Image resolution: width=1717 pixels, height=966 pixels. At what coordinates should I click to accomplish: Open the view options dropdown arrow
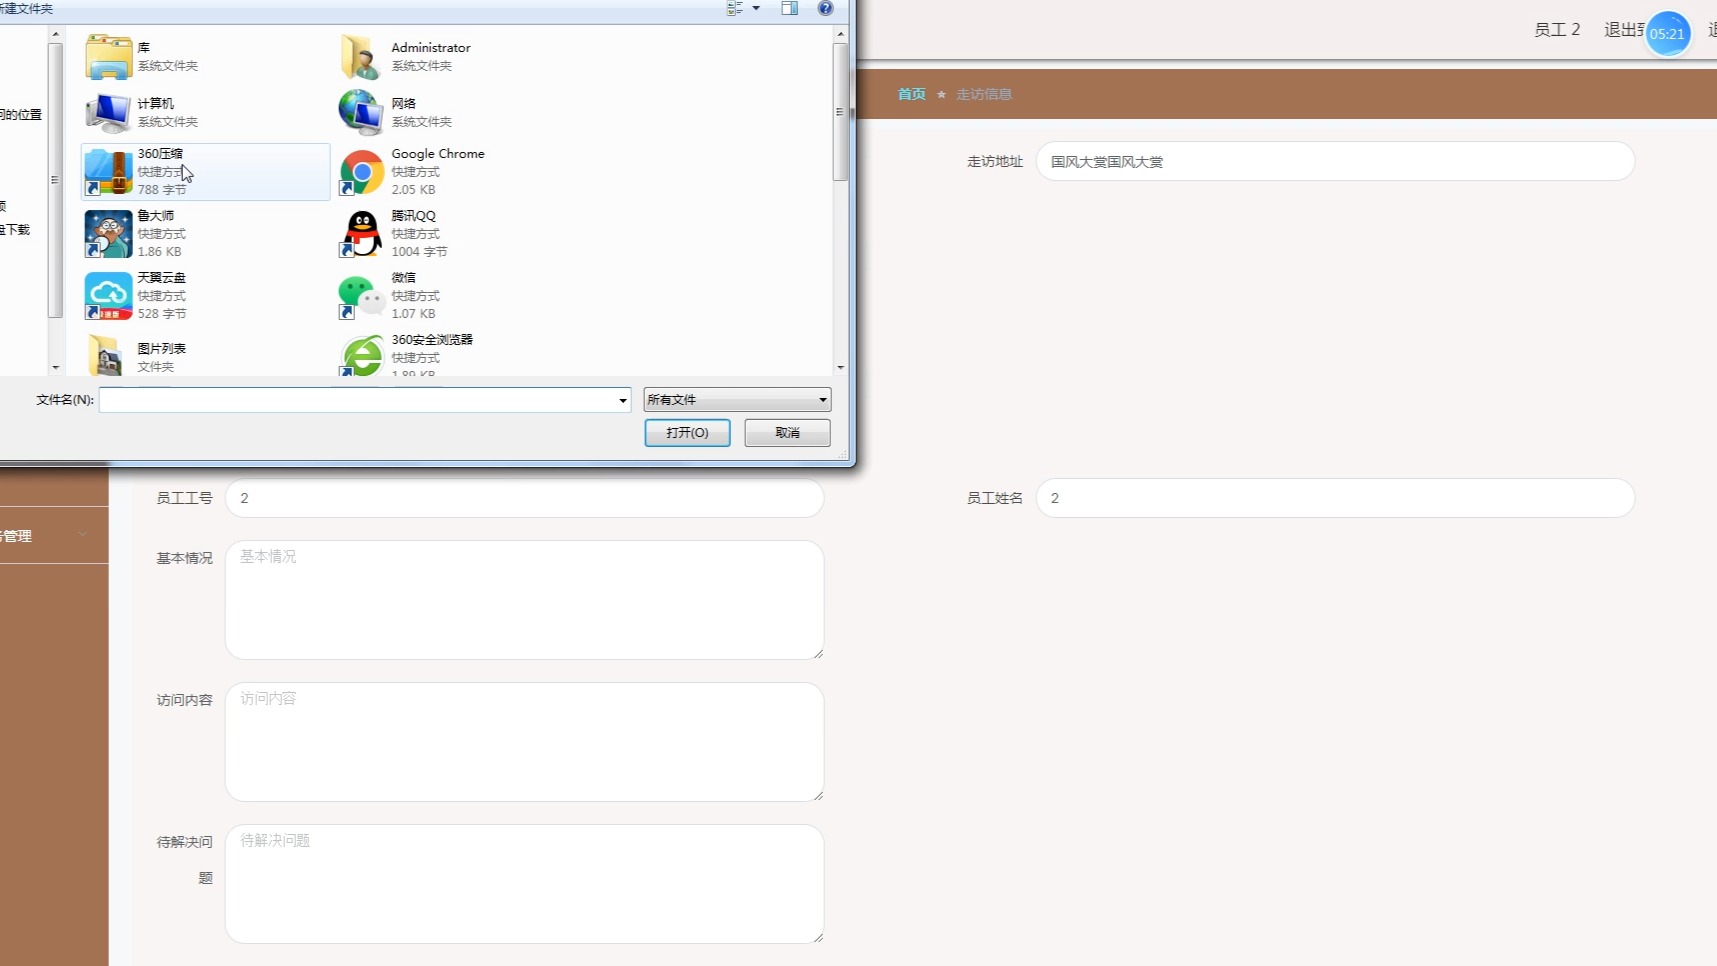(756, 8)
